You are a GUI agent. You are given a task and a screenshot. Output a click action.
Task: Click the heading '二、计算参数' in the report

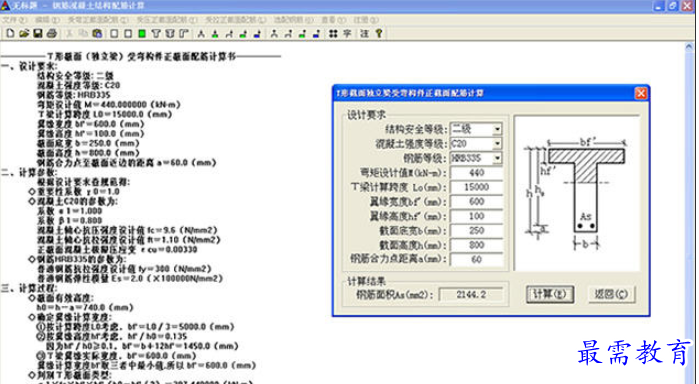(30, 173)
